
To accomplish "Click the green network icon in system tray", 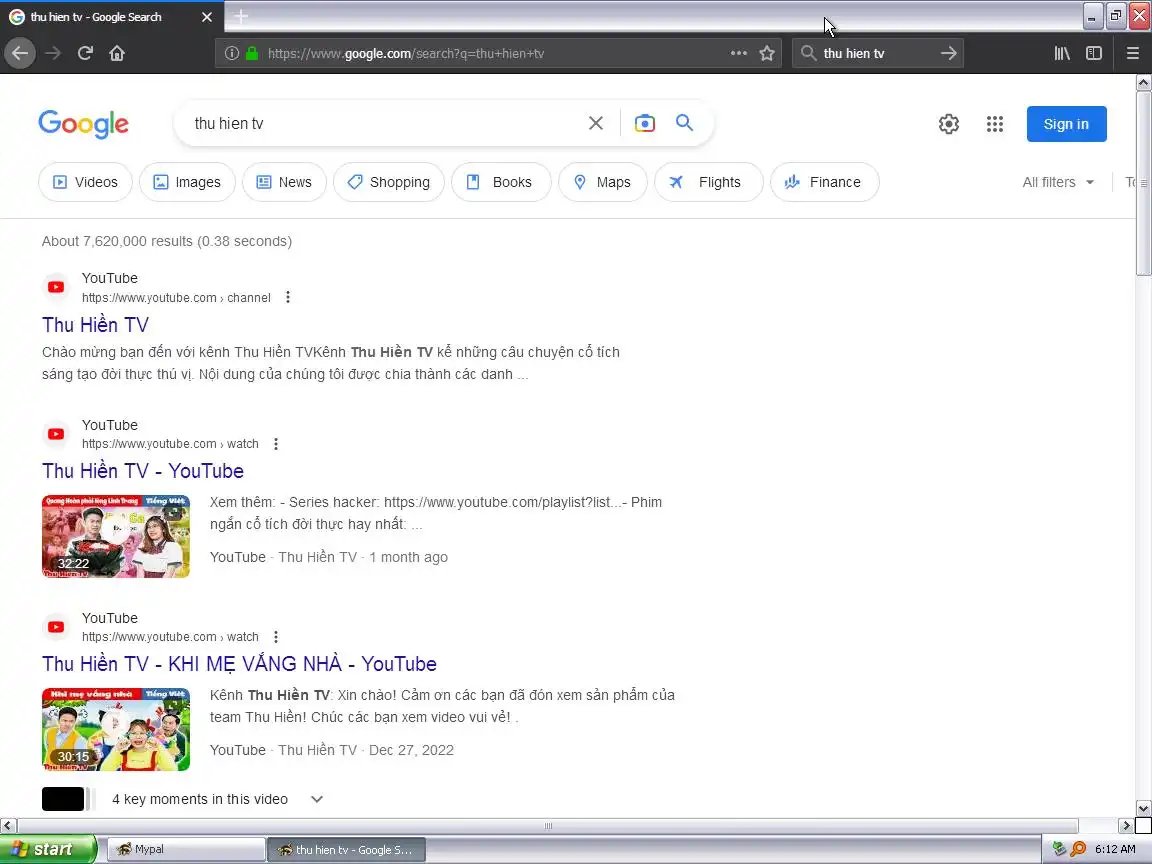I will tap(1059, 849).
